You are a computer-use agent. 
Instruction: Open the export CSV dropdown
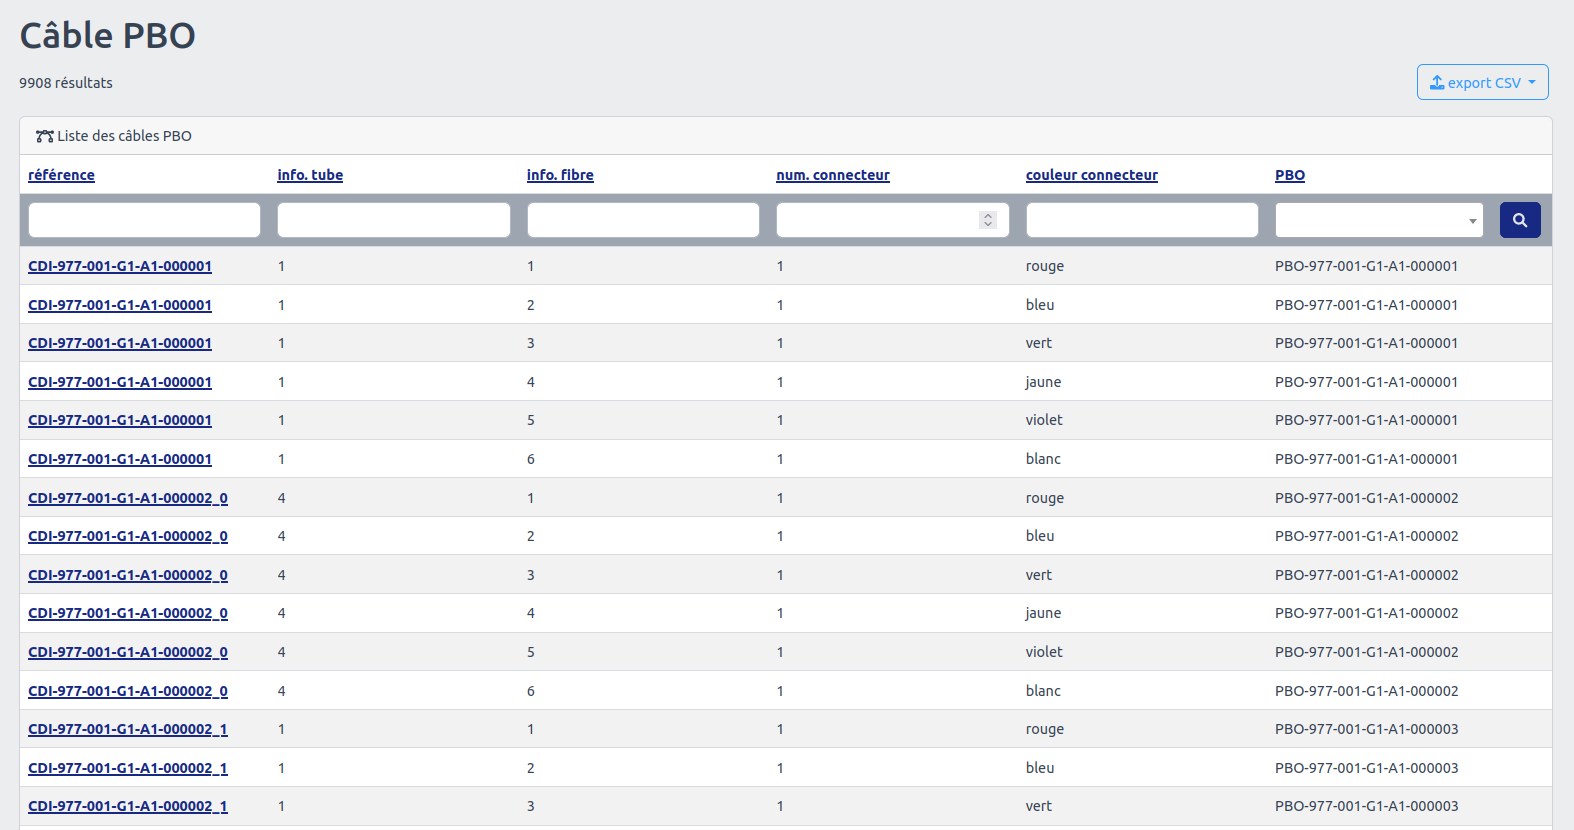(x=1482, y=82)
